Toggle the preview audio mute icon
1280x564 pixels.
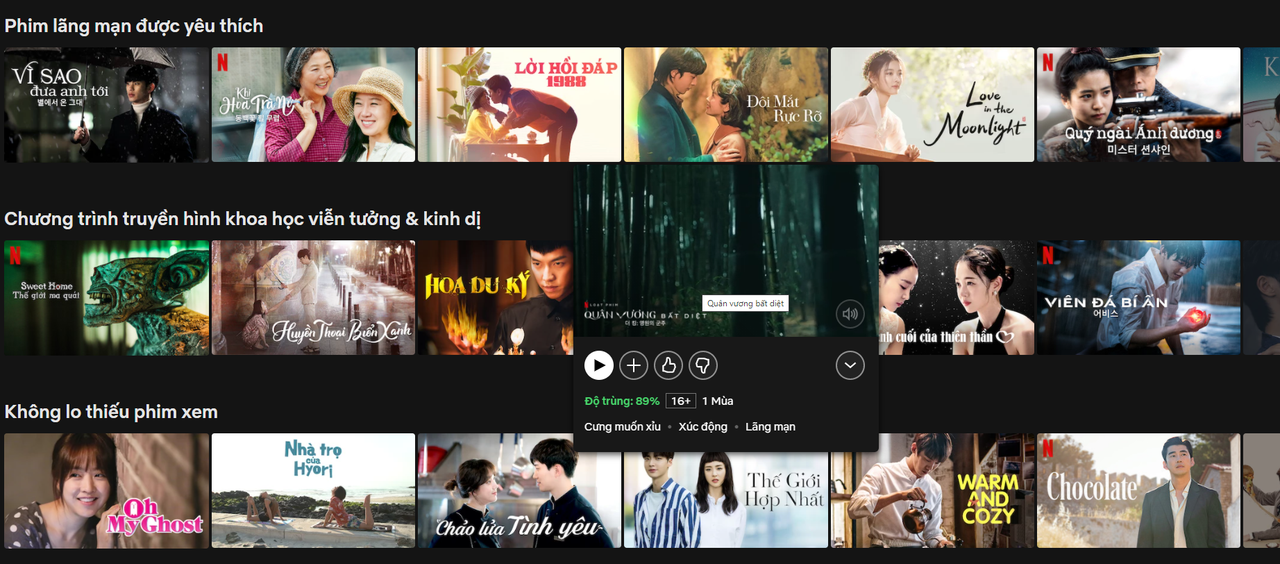(x=850, y=314)
